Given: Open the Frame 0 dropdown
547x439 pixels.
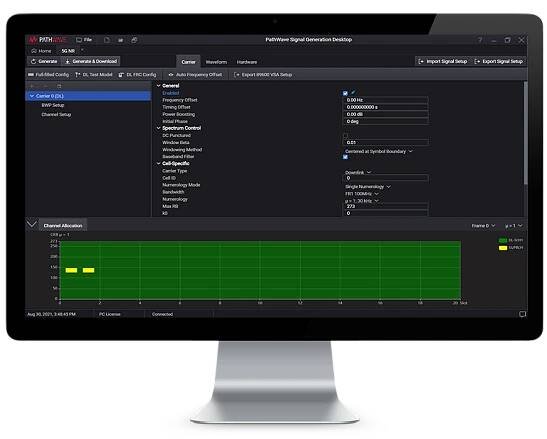Looking at the screenshot, I should click(483, 226).
